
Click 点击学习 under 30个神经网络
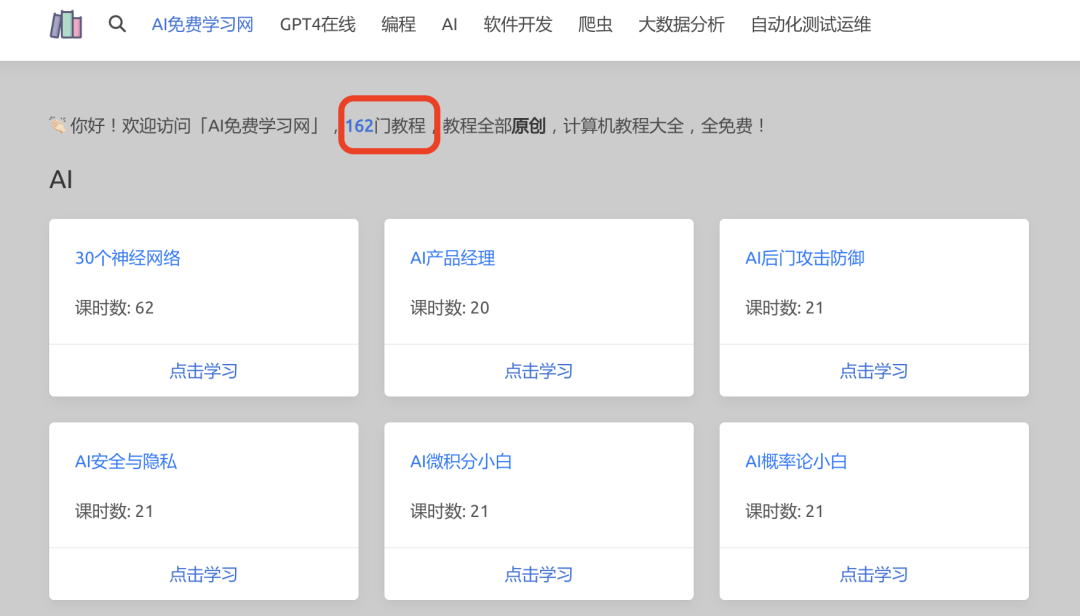(x=203, y=370)
